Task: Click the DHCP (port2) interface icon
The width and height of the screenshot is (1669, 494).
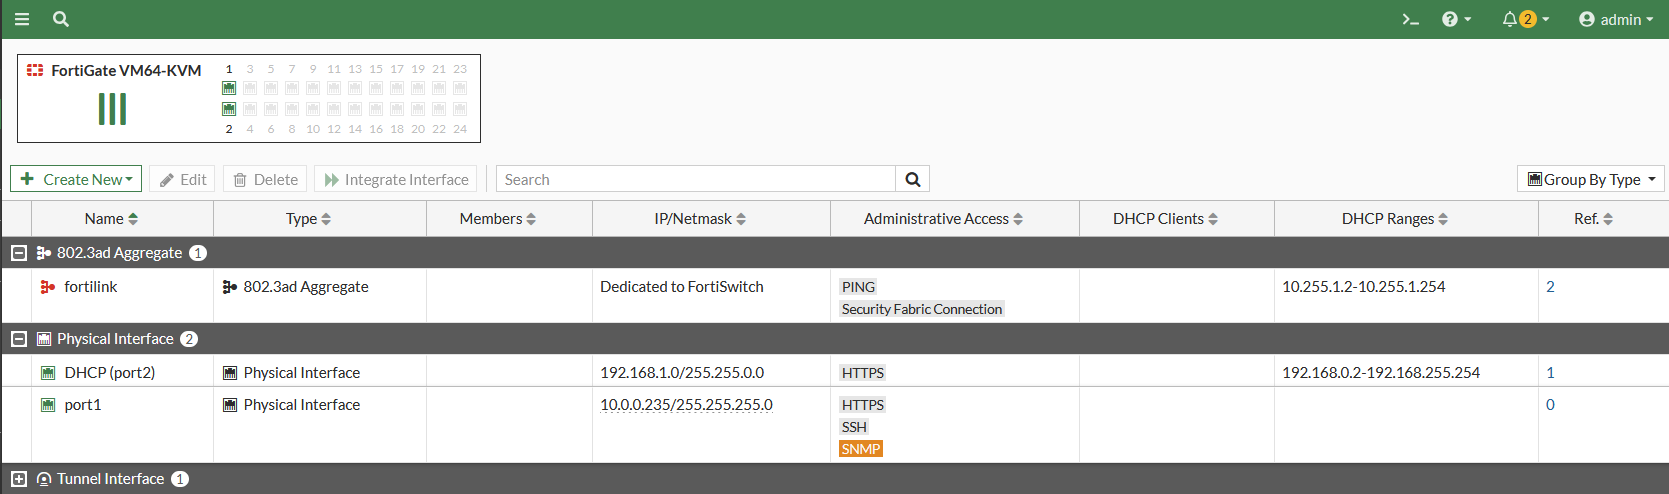Action: [47, 373]
